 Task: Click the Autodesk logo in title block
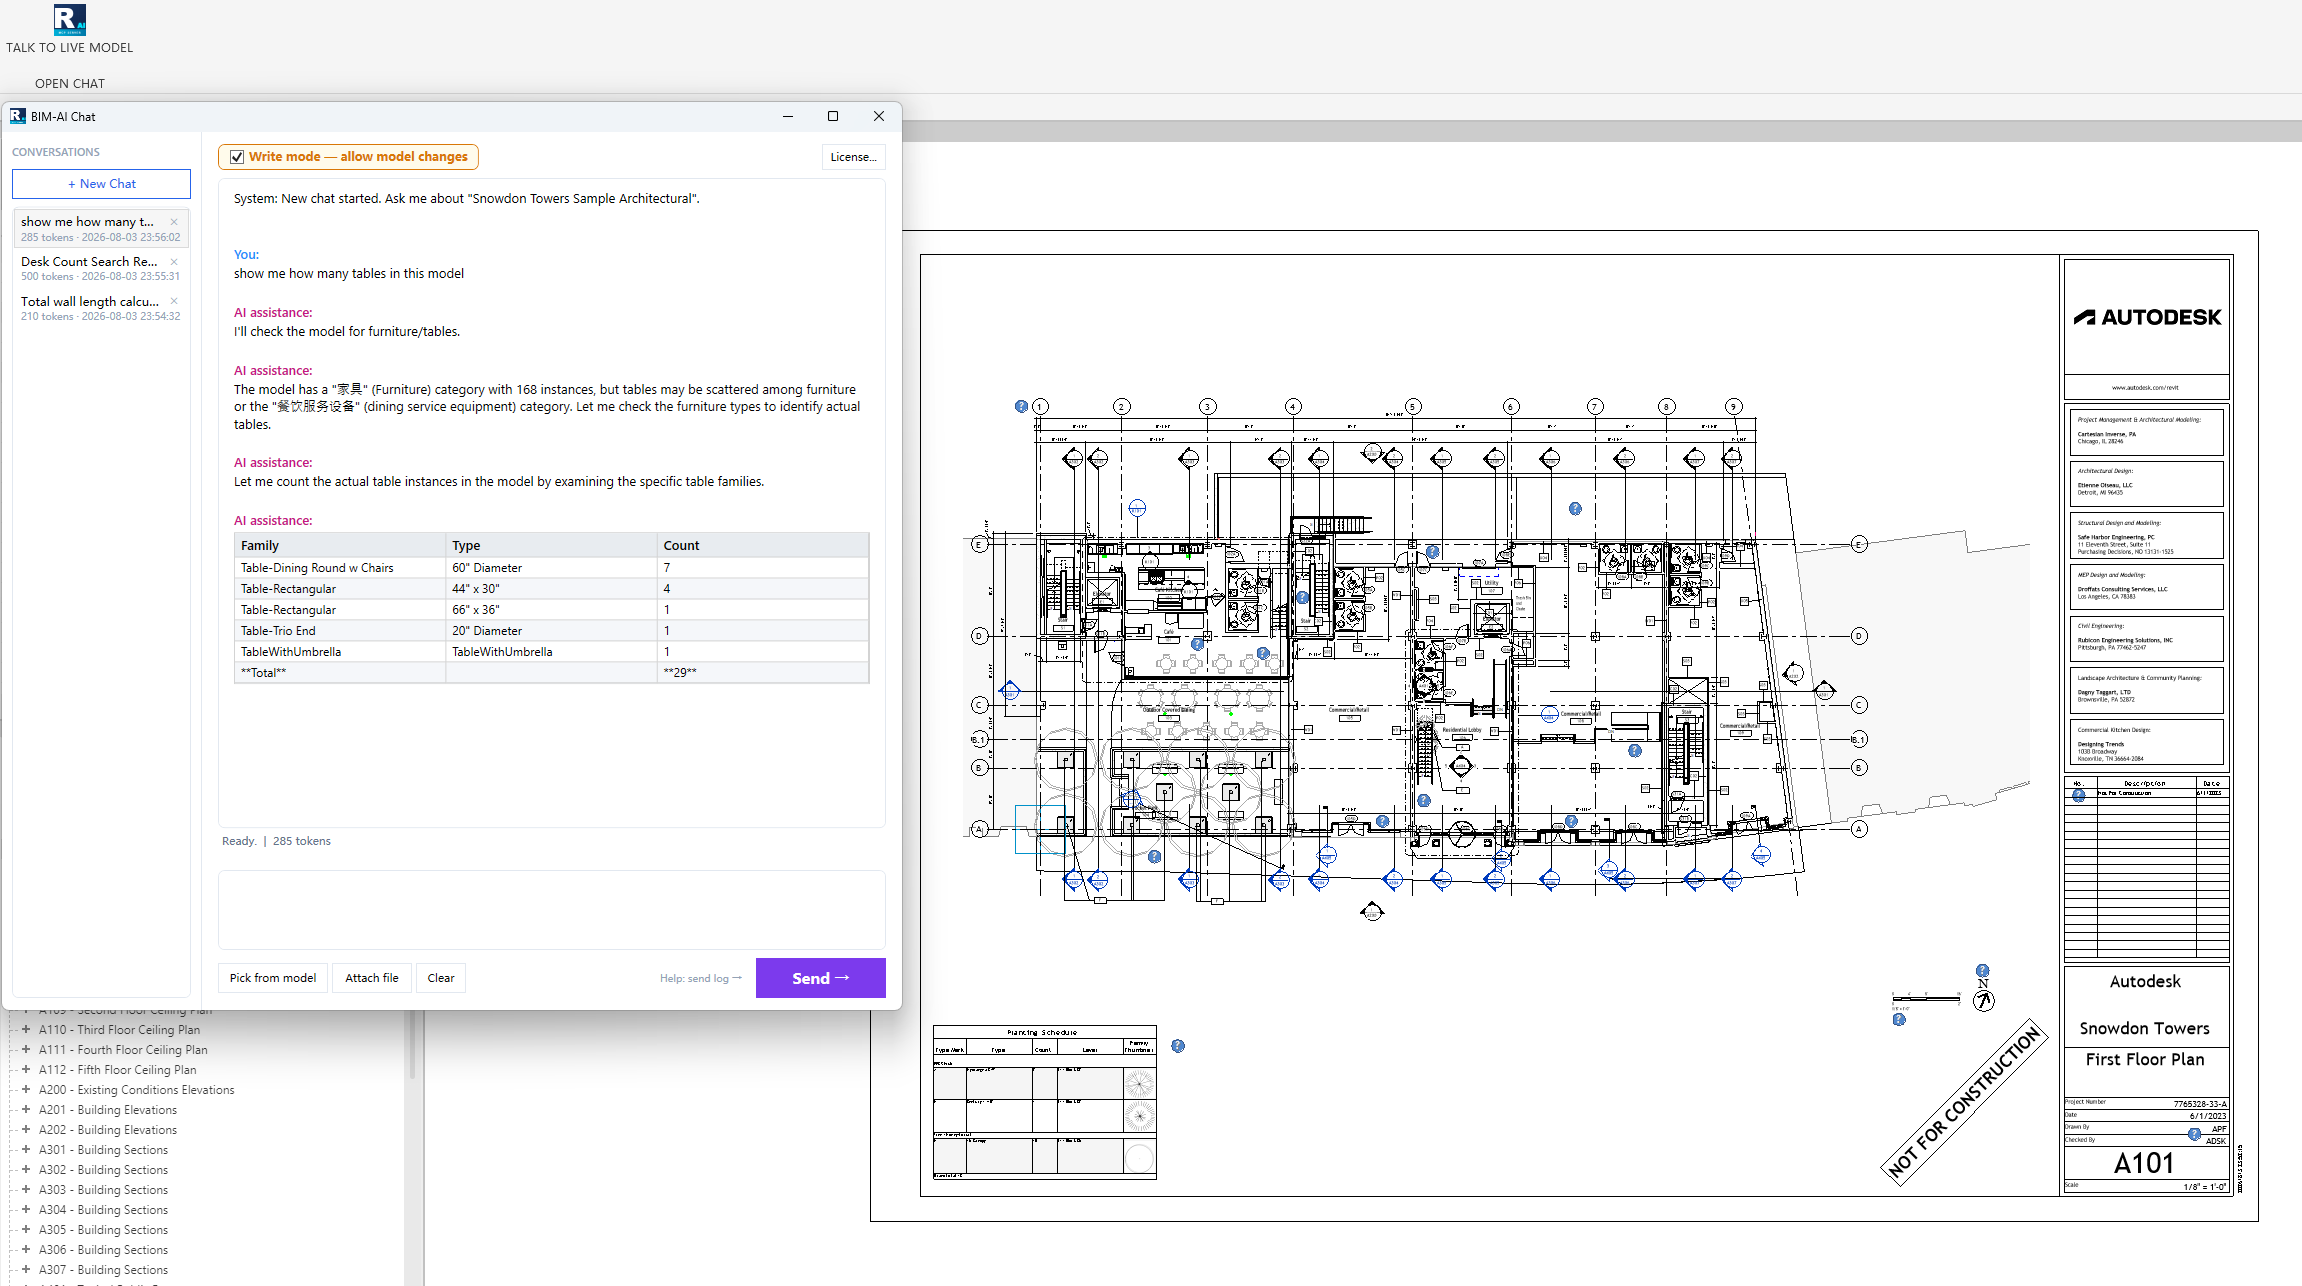pos(2146,317)
